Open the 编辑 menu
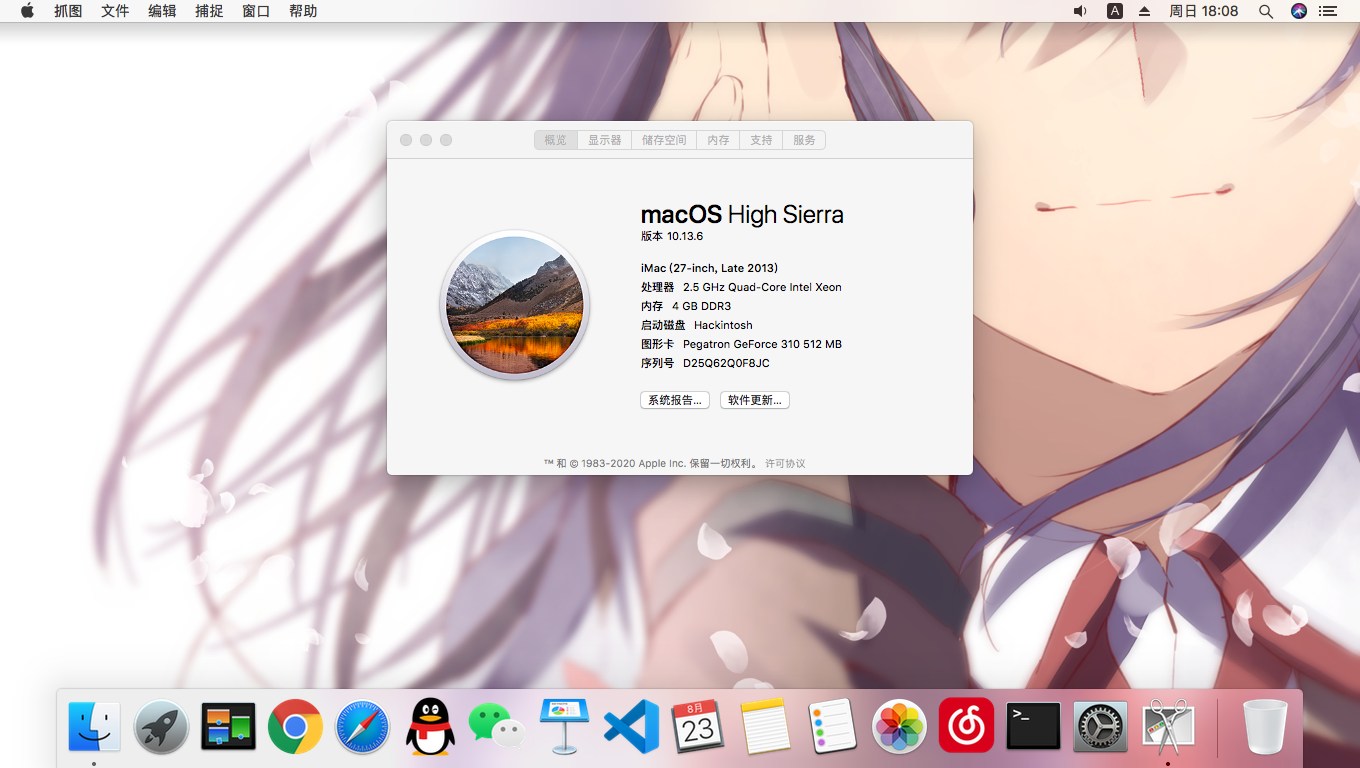 (x=162, y=11)
